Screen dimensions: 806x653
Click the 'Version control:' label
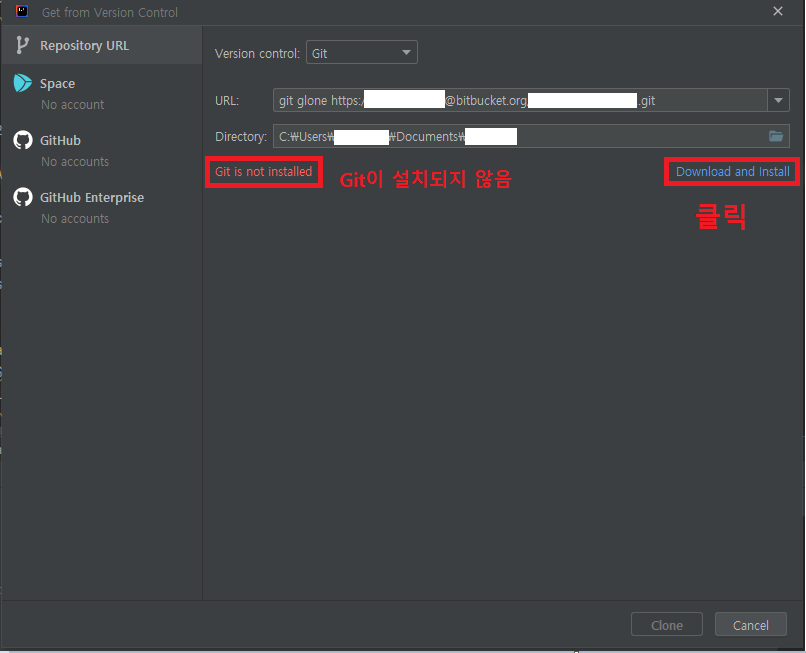click(257, 53)
